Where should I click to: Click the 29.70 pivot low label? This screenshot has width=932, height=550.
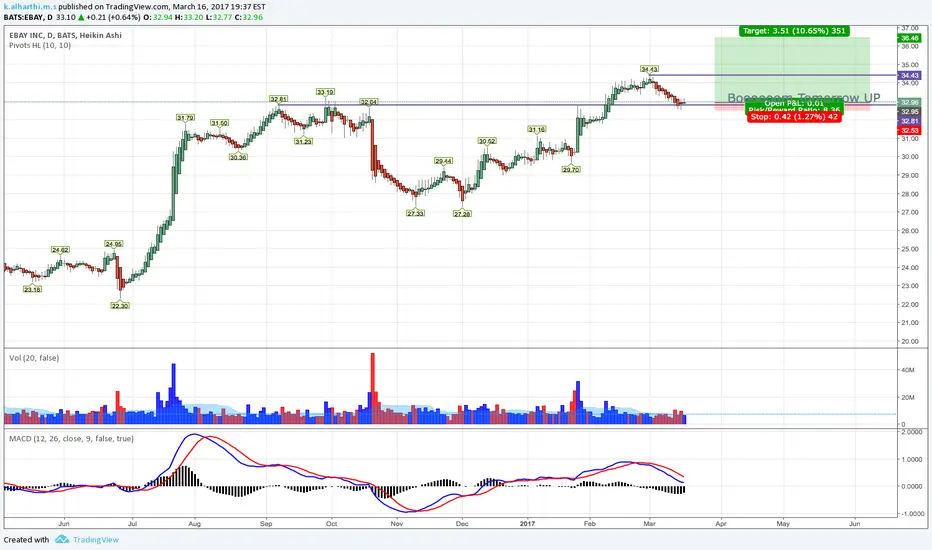pos(571,169)
